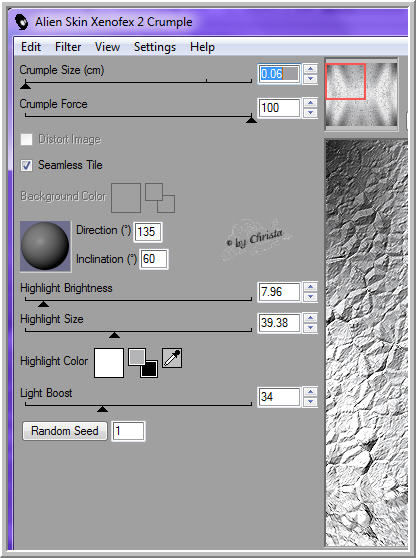
Task: Increase Light Boost with up arrow
Action: pos(311,392)
